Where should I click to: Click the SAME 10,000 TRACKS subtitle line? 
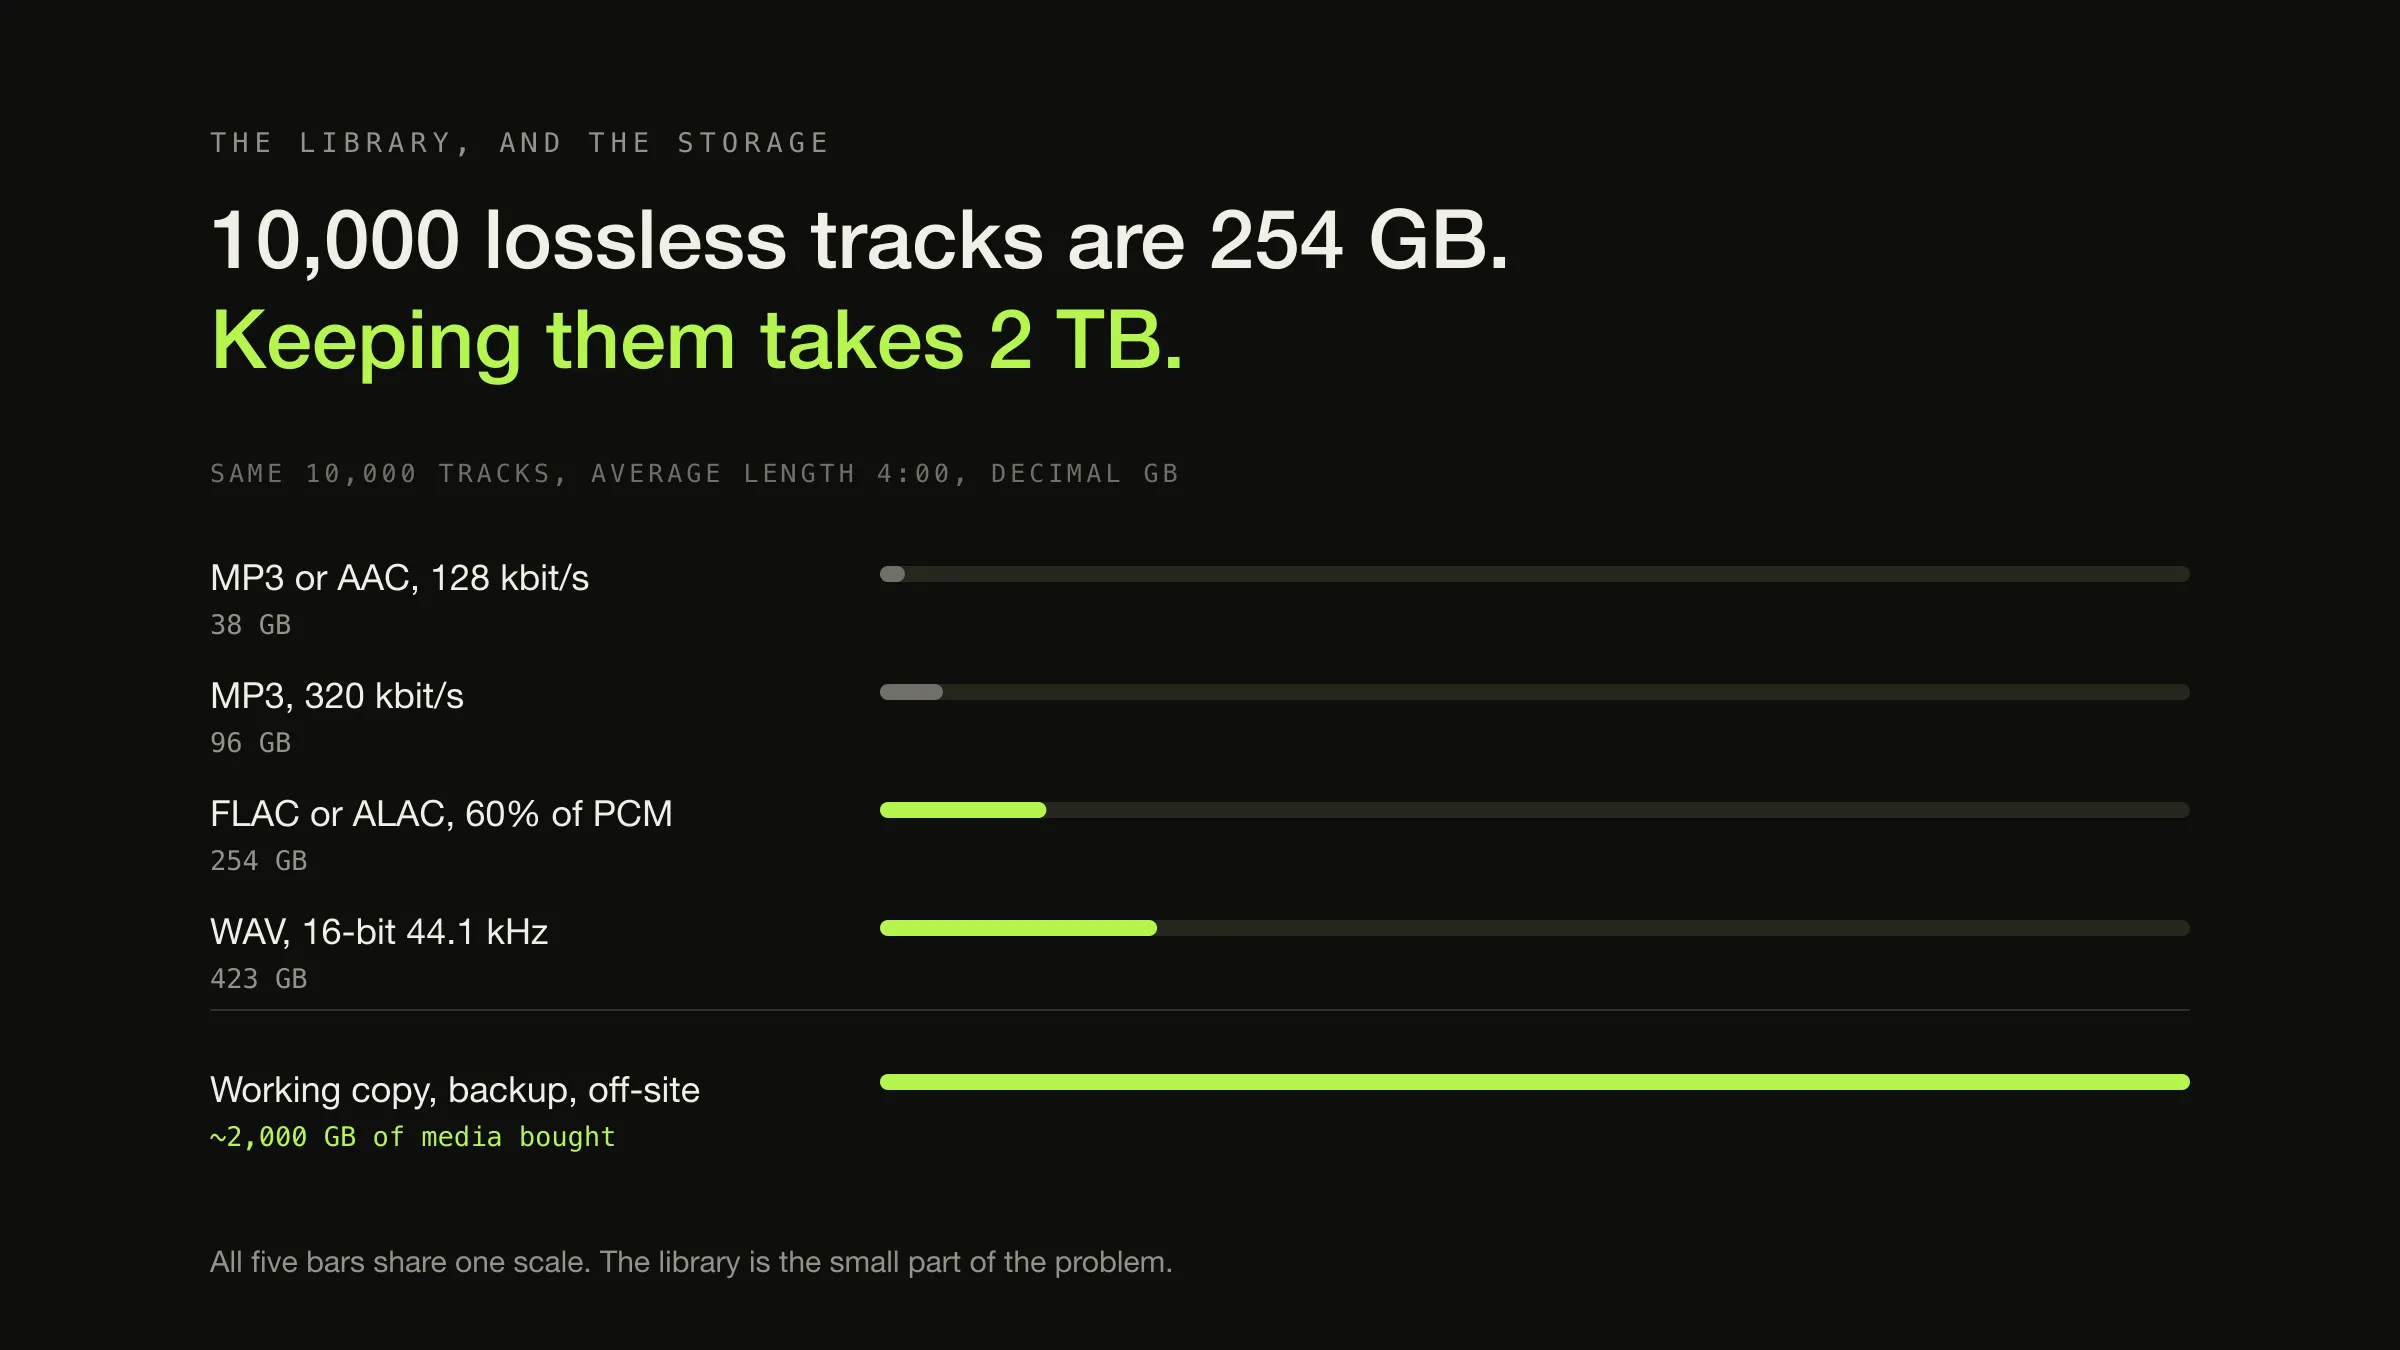click(x=695, y=473)
